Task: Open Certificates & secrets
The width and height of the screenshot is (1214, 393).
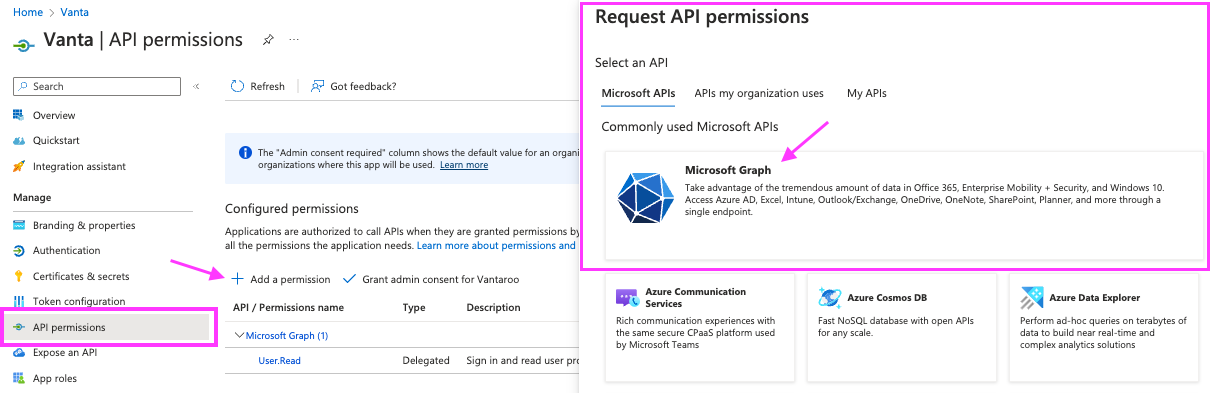Action: [x=81, y=276]
